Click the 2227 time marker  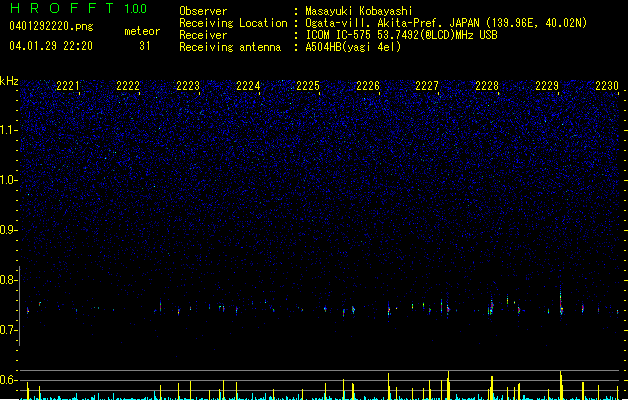tap(427, 86)
